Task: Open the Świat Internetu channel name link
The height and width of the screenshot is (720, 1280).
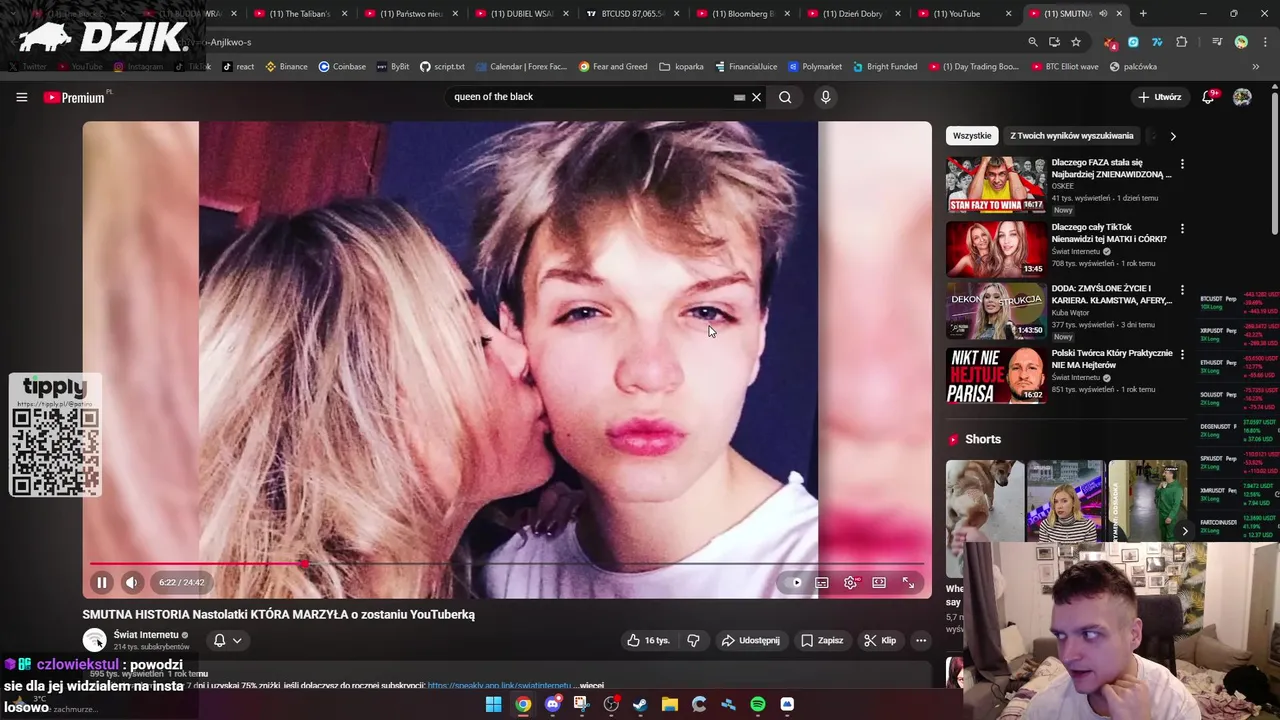Action: (x=145, y=634)
